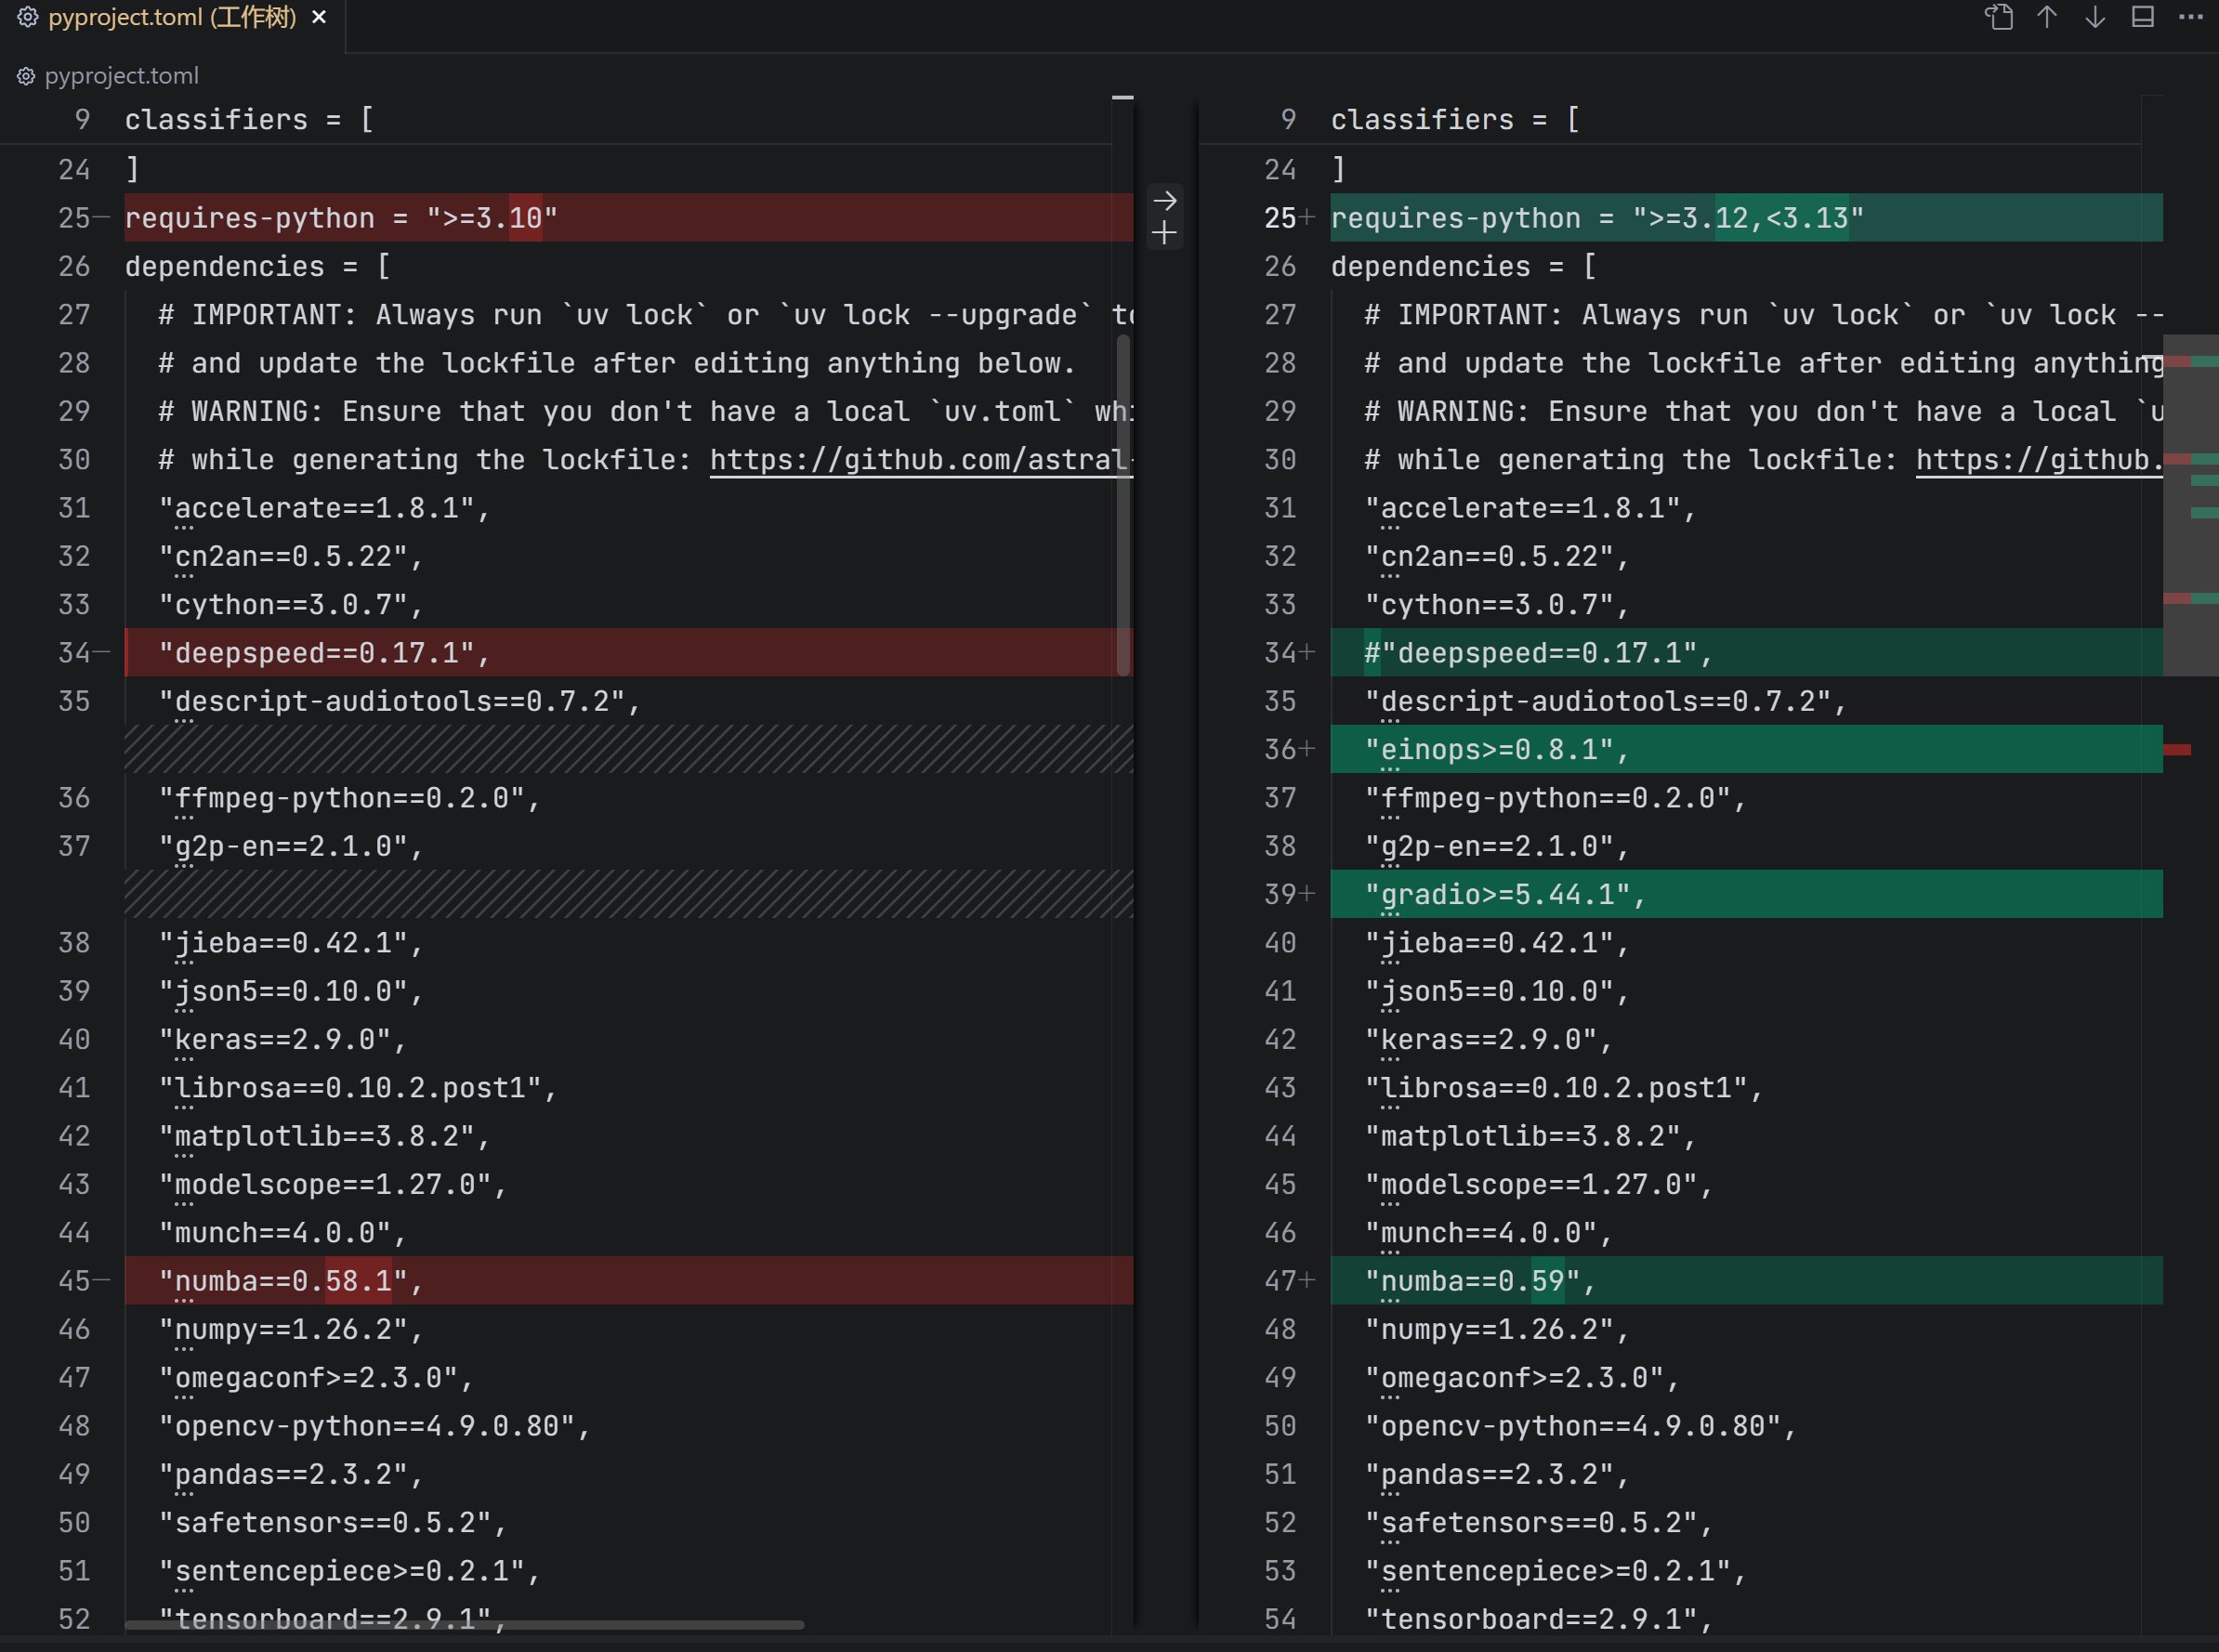Go to previous change with up arrow
Screen dimensions: 2219x1652
pos(2046,17)
